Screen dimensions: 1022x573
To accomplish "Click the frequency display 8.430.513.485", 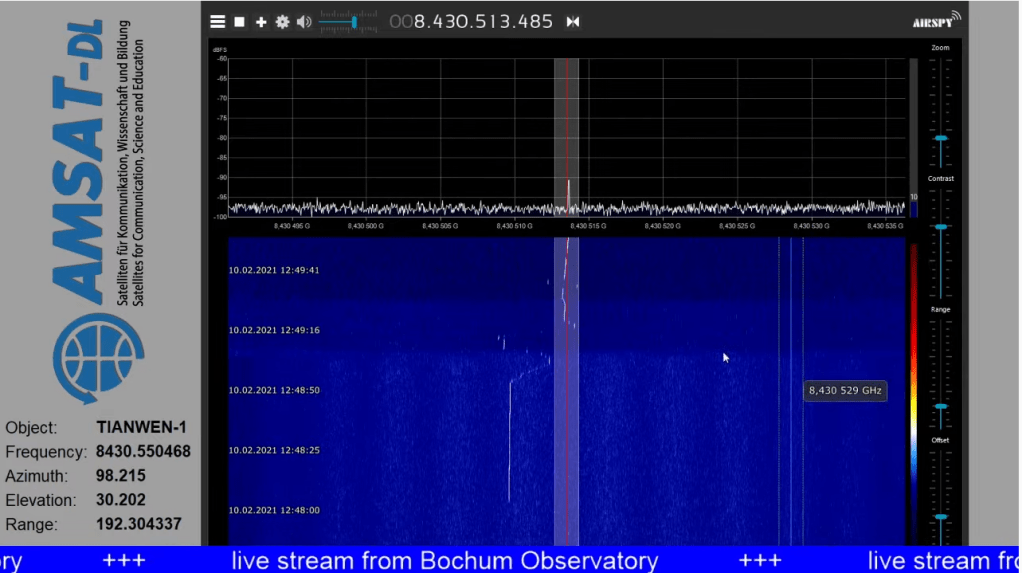I will 483,22.
